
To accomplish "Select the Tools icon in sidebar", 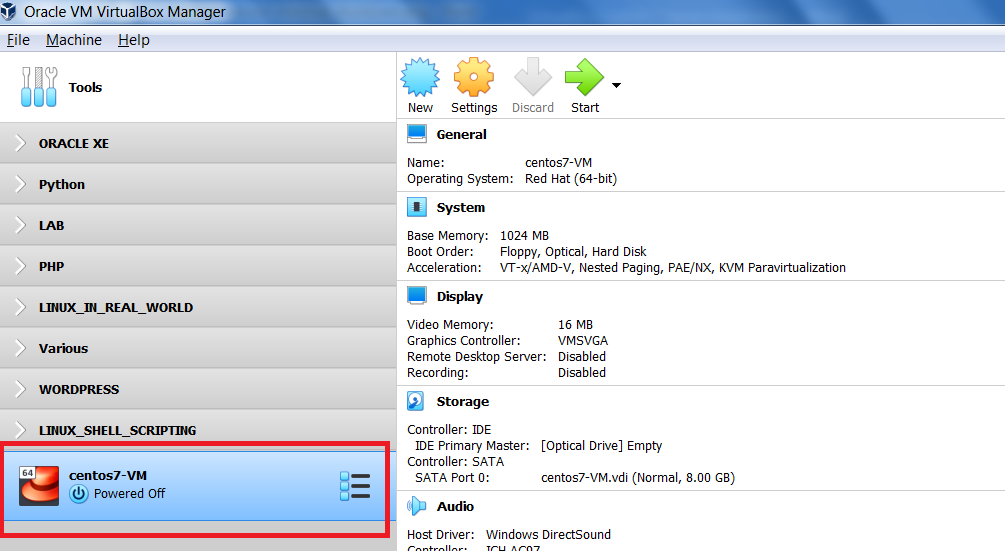I will click(x=39, y=88).
